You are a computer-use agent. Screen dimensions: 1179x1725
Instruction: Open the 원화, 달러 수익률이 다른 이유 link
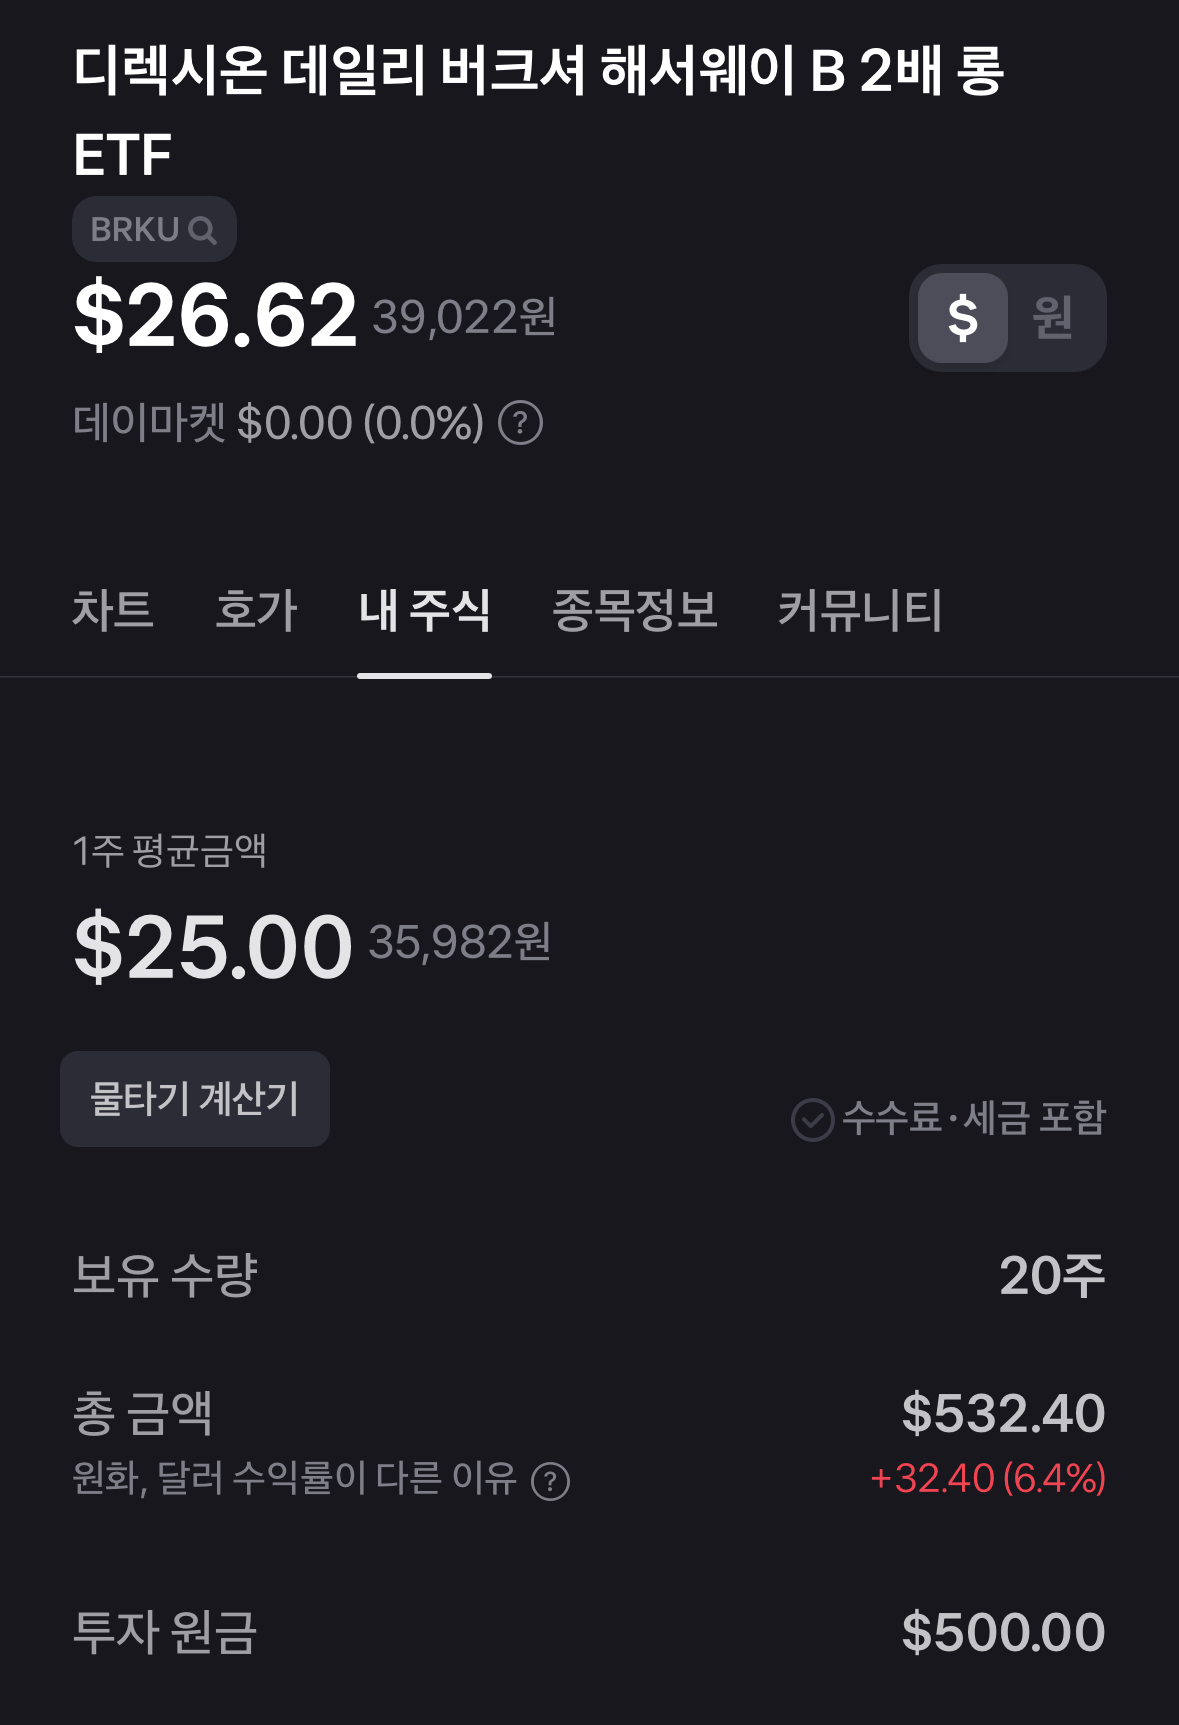pyautogui.click(x=294, y=1478)
